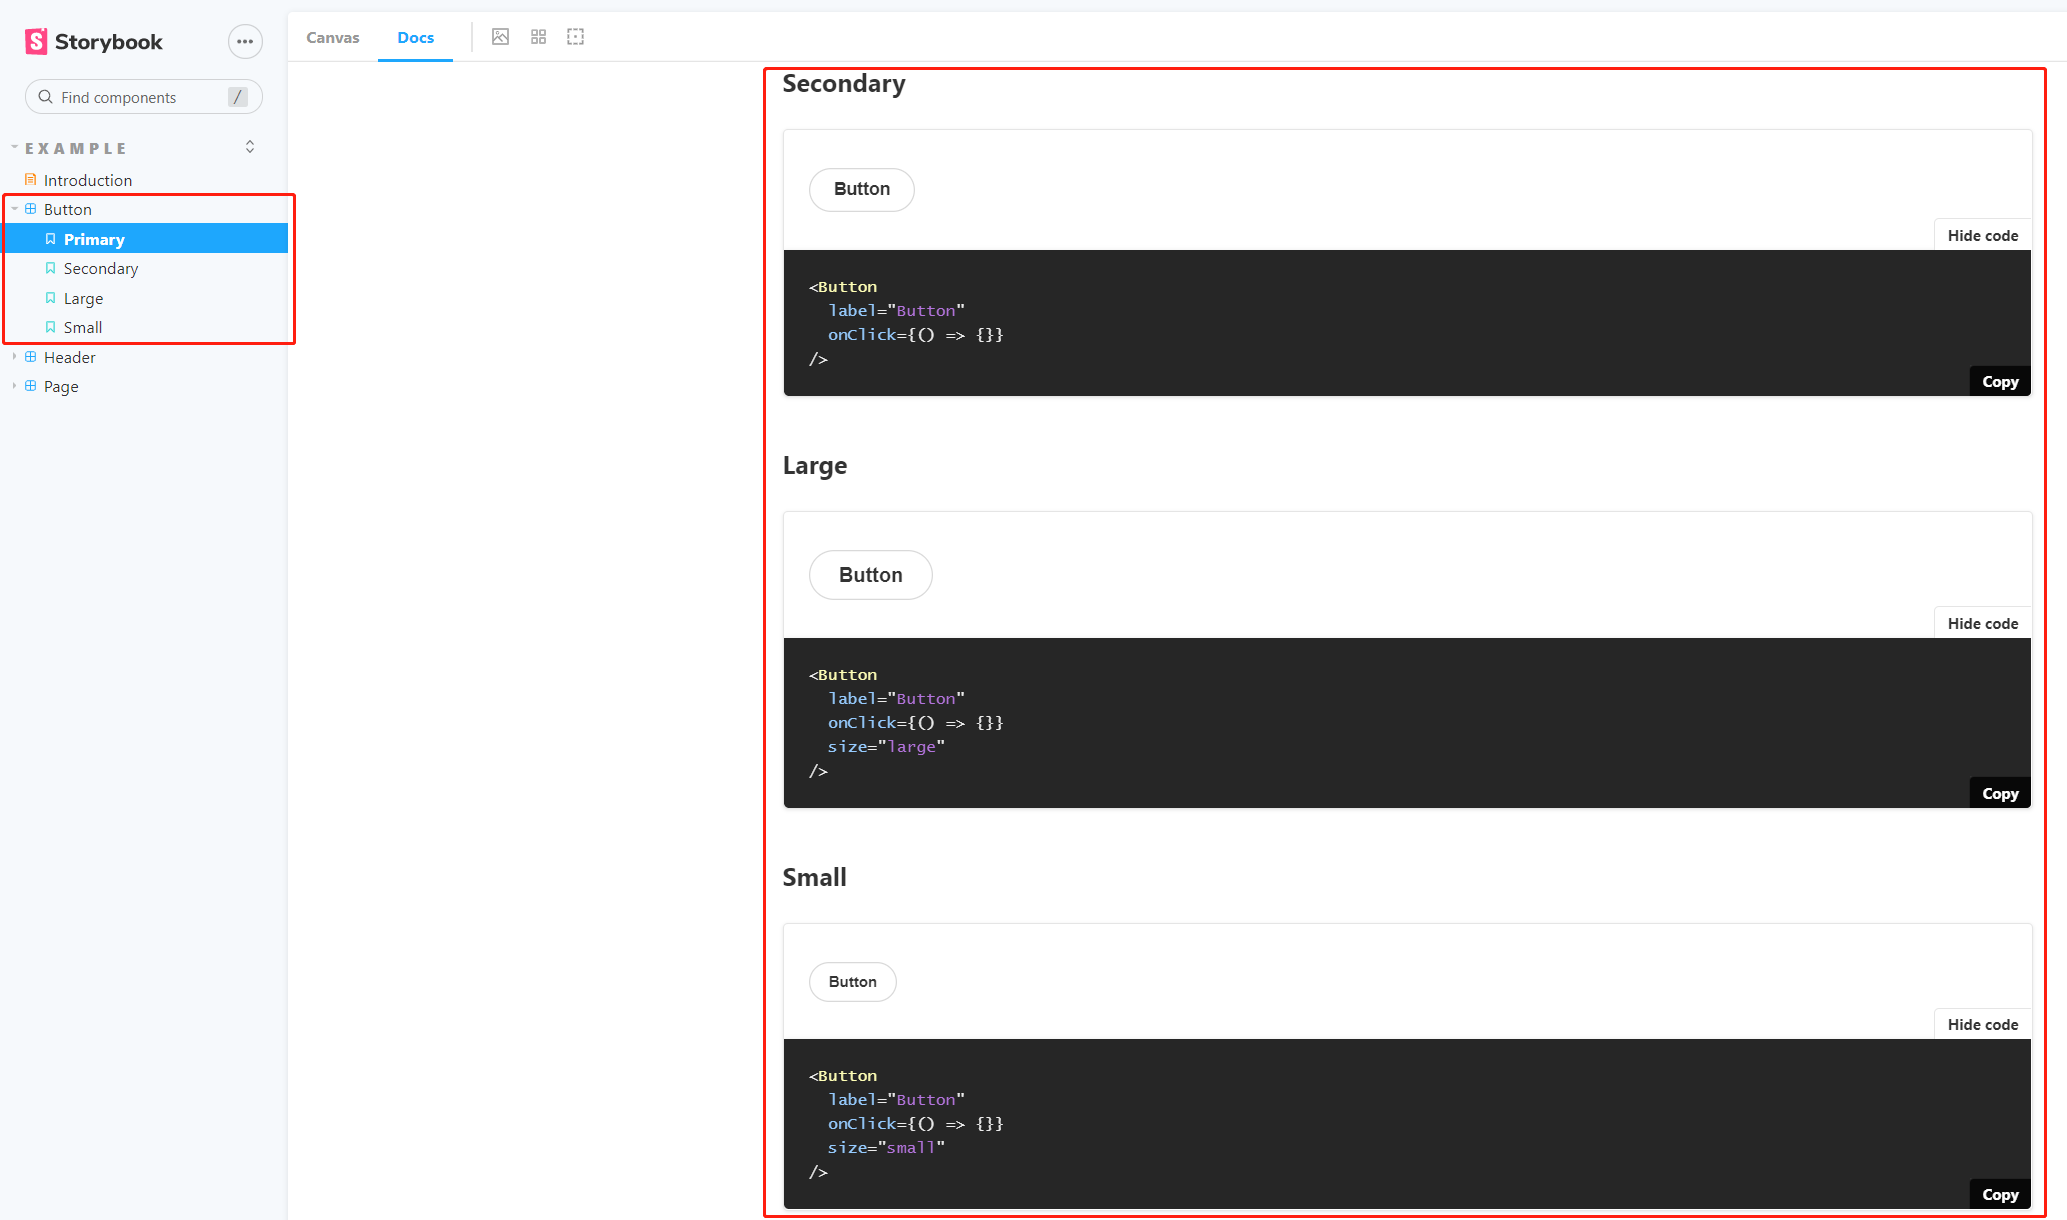Click the Introduction document icon
This screenshot has height=1220, width=2067.
click(31, 180)
